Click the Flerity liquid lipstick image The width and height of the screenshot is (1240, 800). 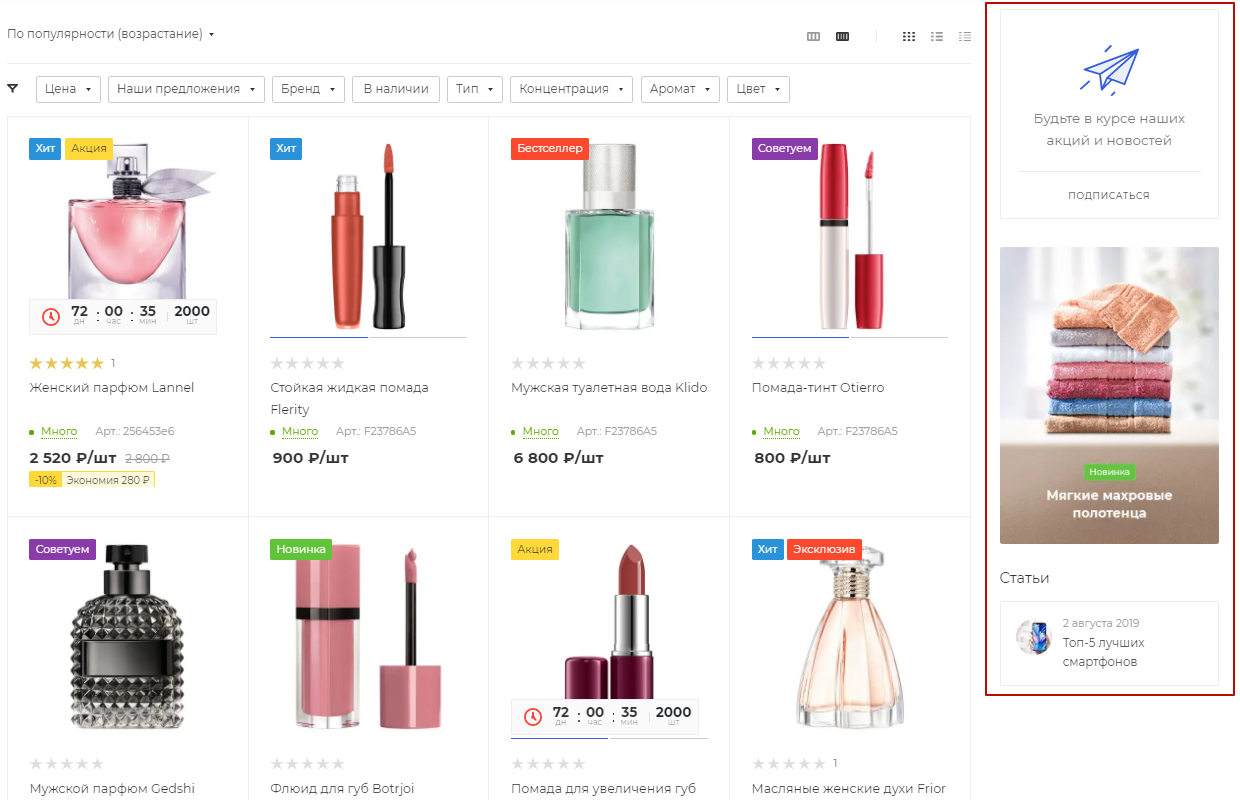369,235
